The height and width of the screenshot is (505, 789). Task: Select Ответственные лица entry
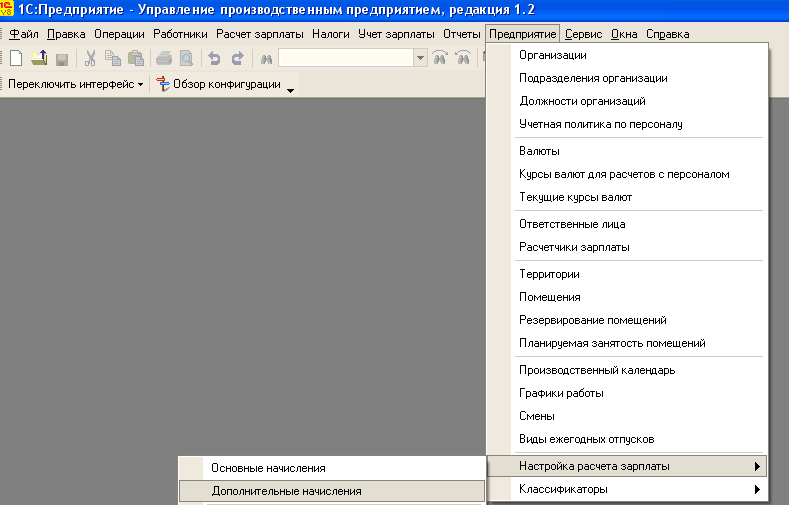[x=627, y=224]
